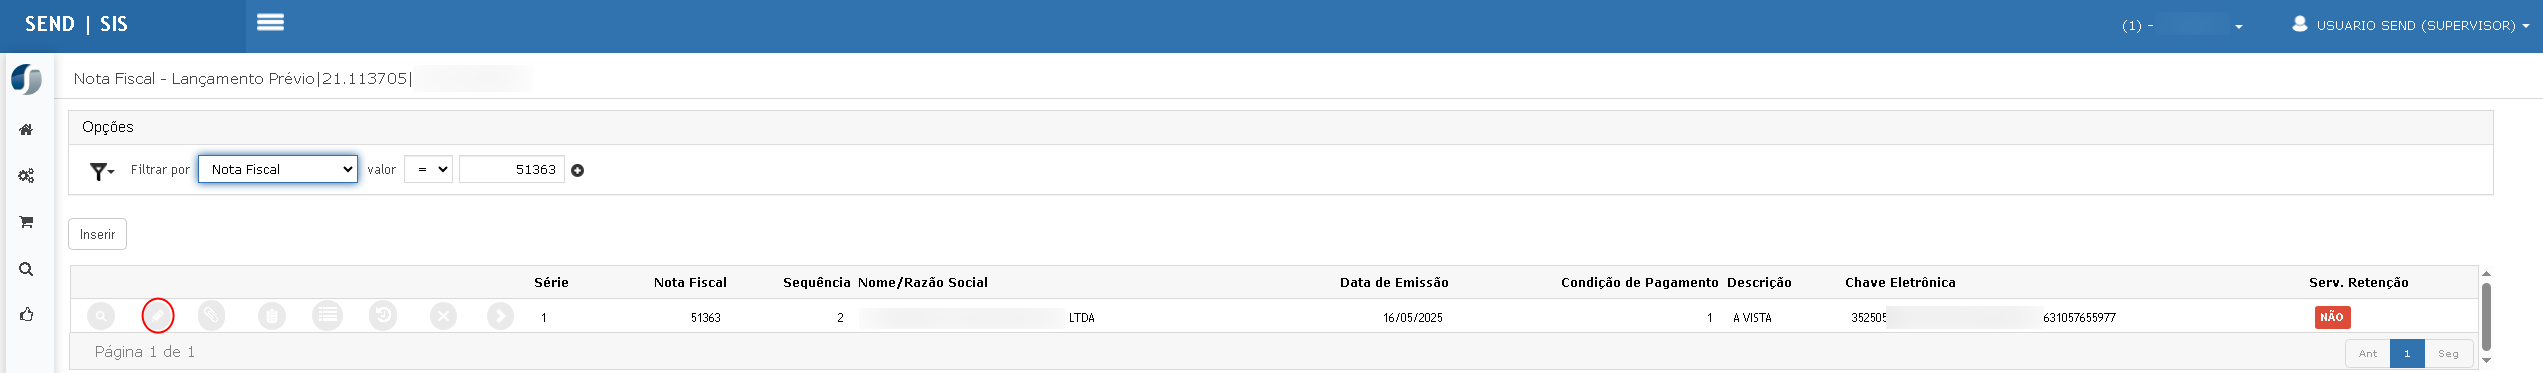Open the paperclip attachment icon for nota 51363
The height and width of the screenshot is (373, 2543).
click(211, 316)
